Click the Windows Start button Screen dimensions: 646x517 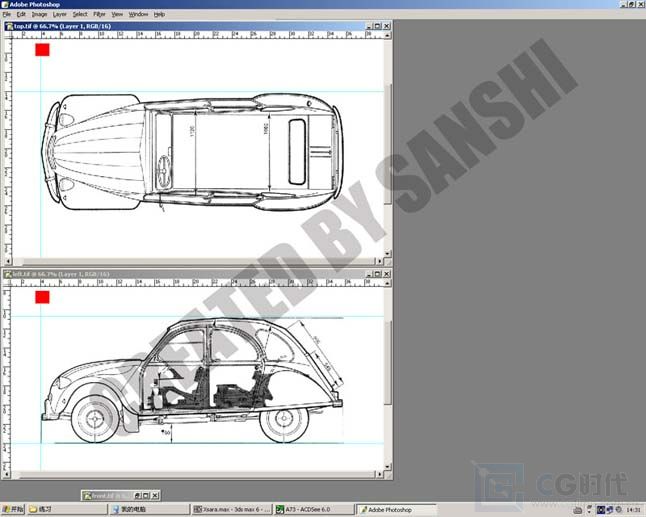click(13, 510)
